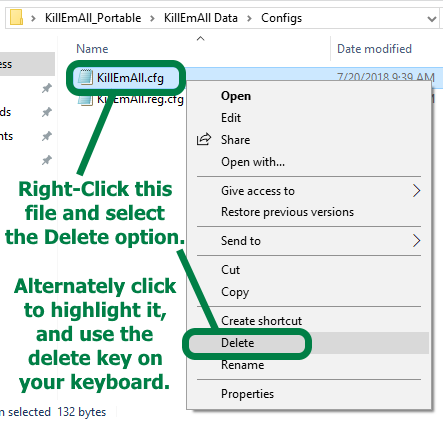The width and height of the screenshot is (443, 443).
Task: Click the fourth pin icon in the sidebar
Action: [x=47, y=160]
